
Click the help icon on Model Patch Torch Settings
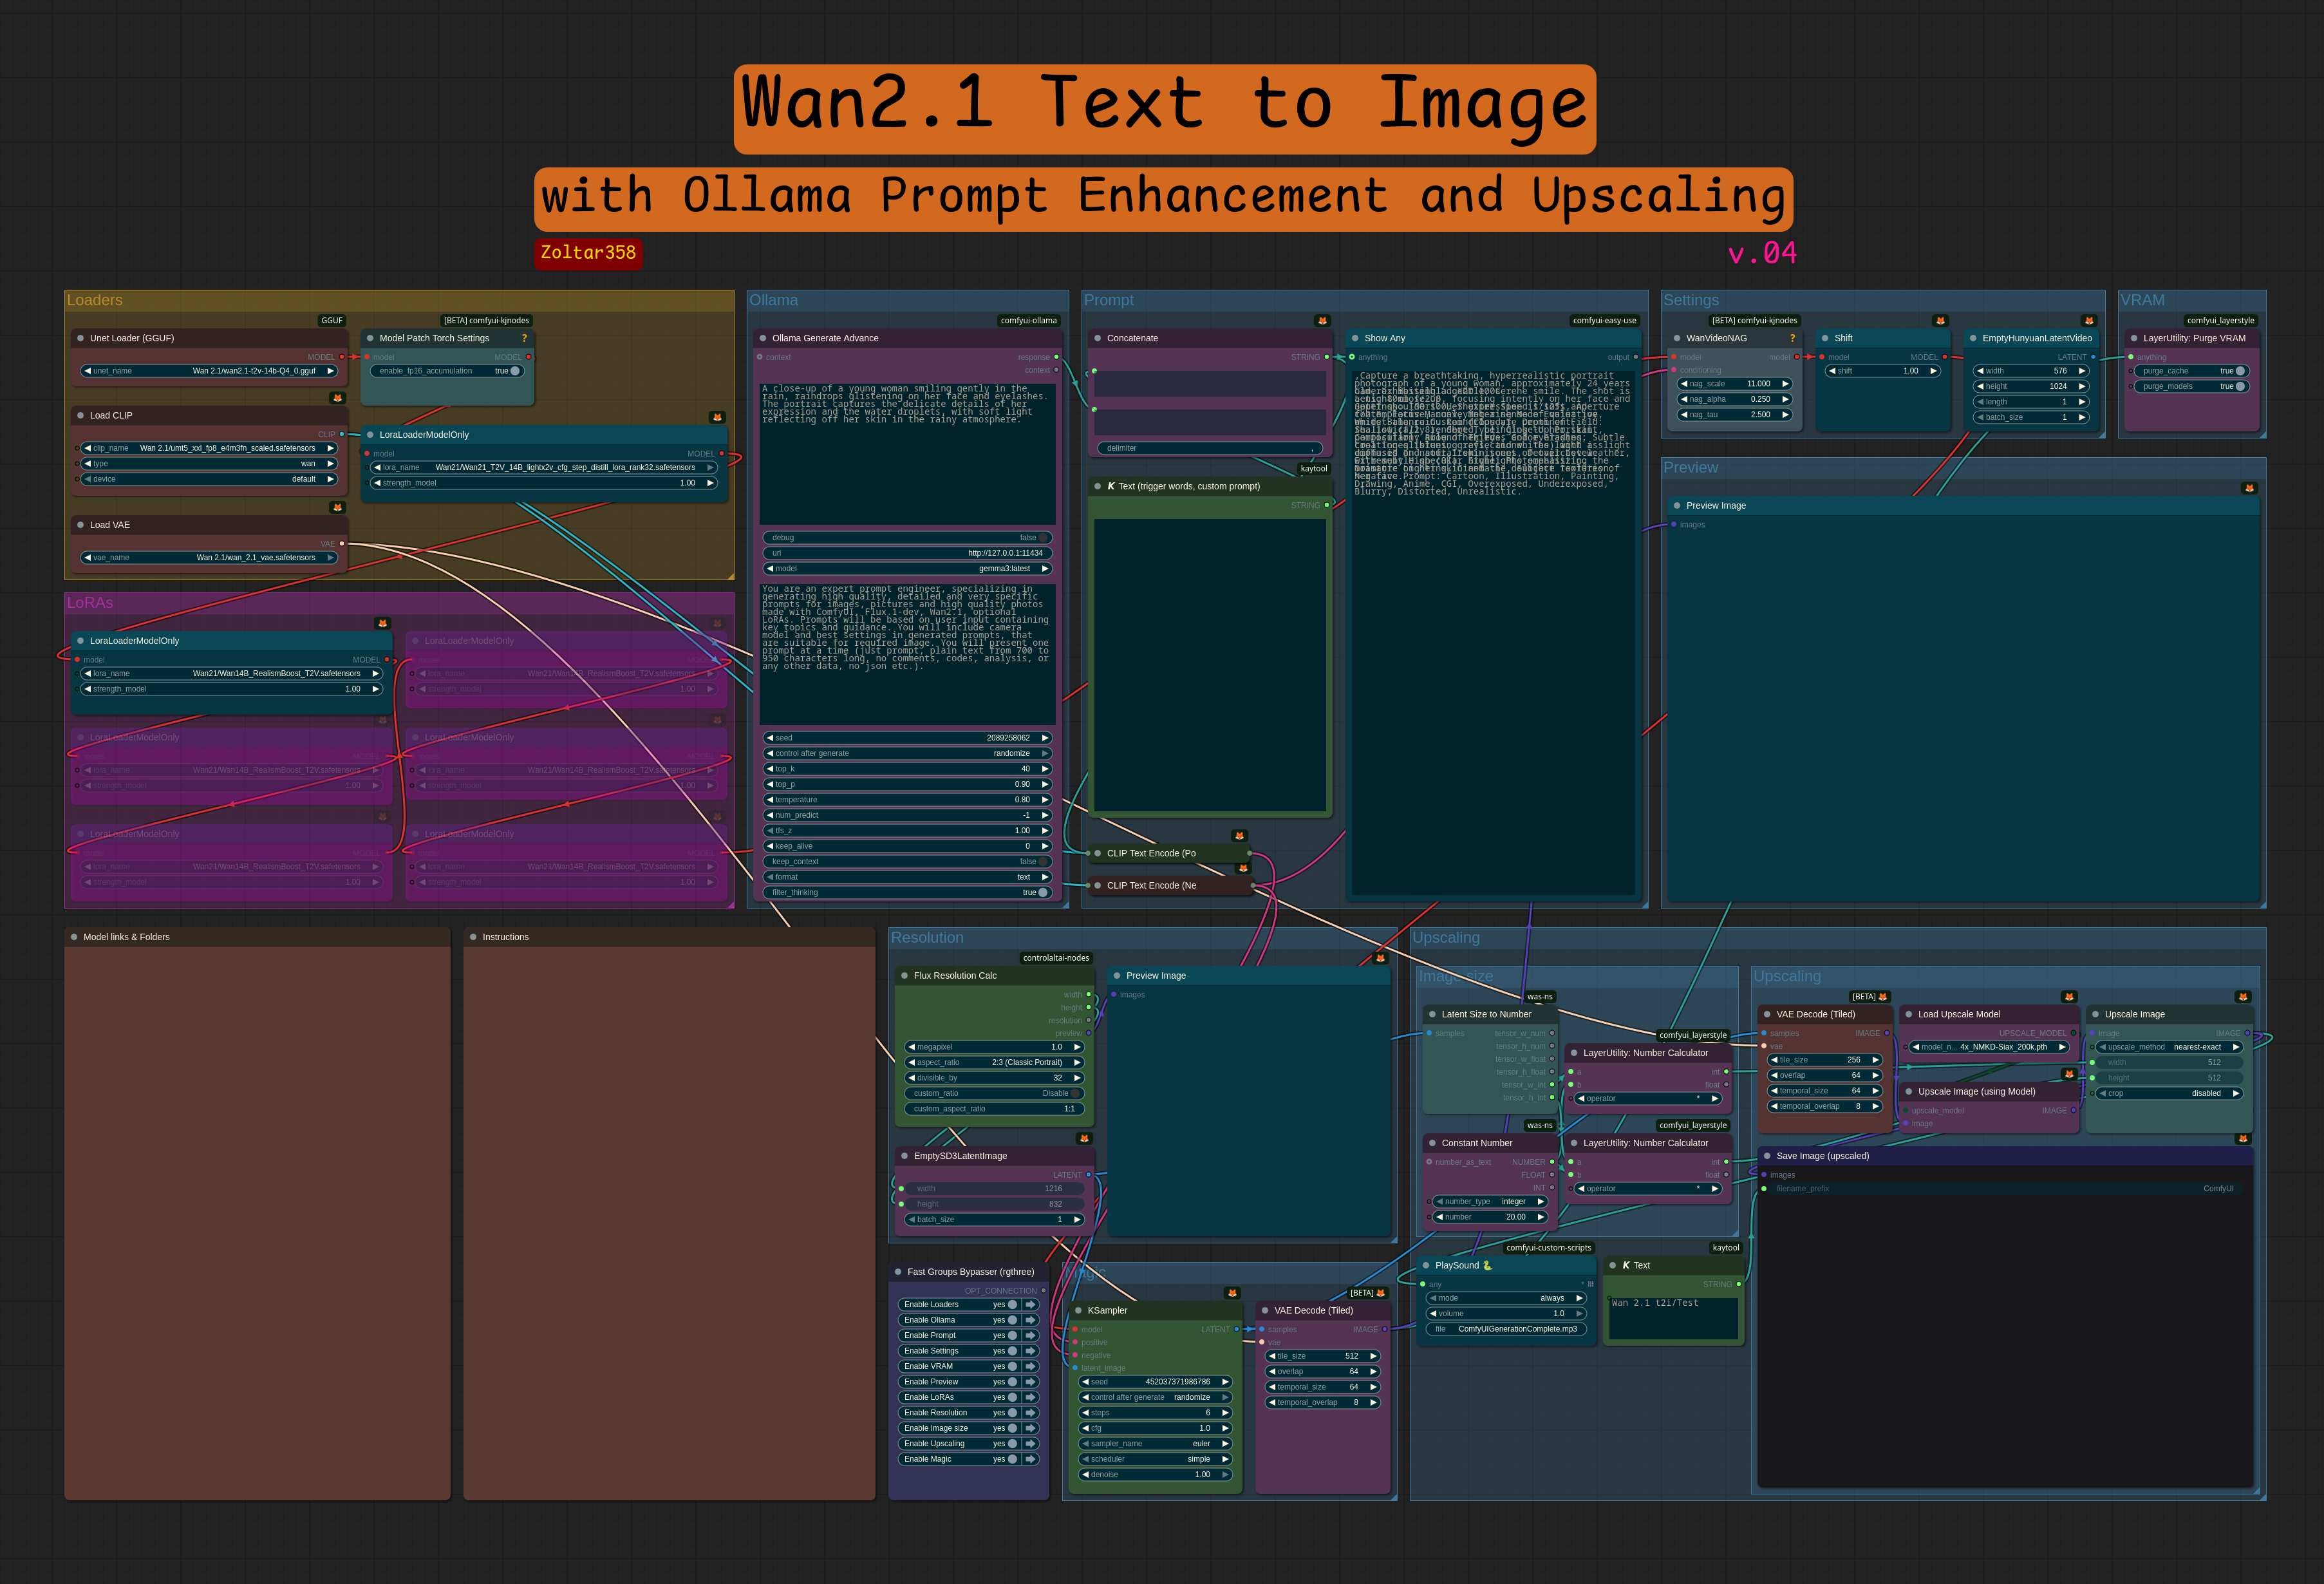click(524, 338)
